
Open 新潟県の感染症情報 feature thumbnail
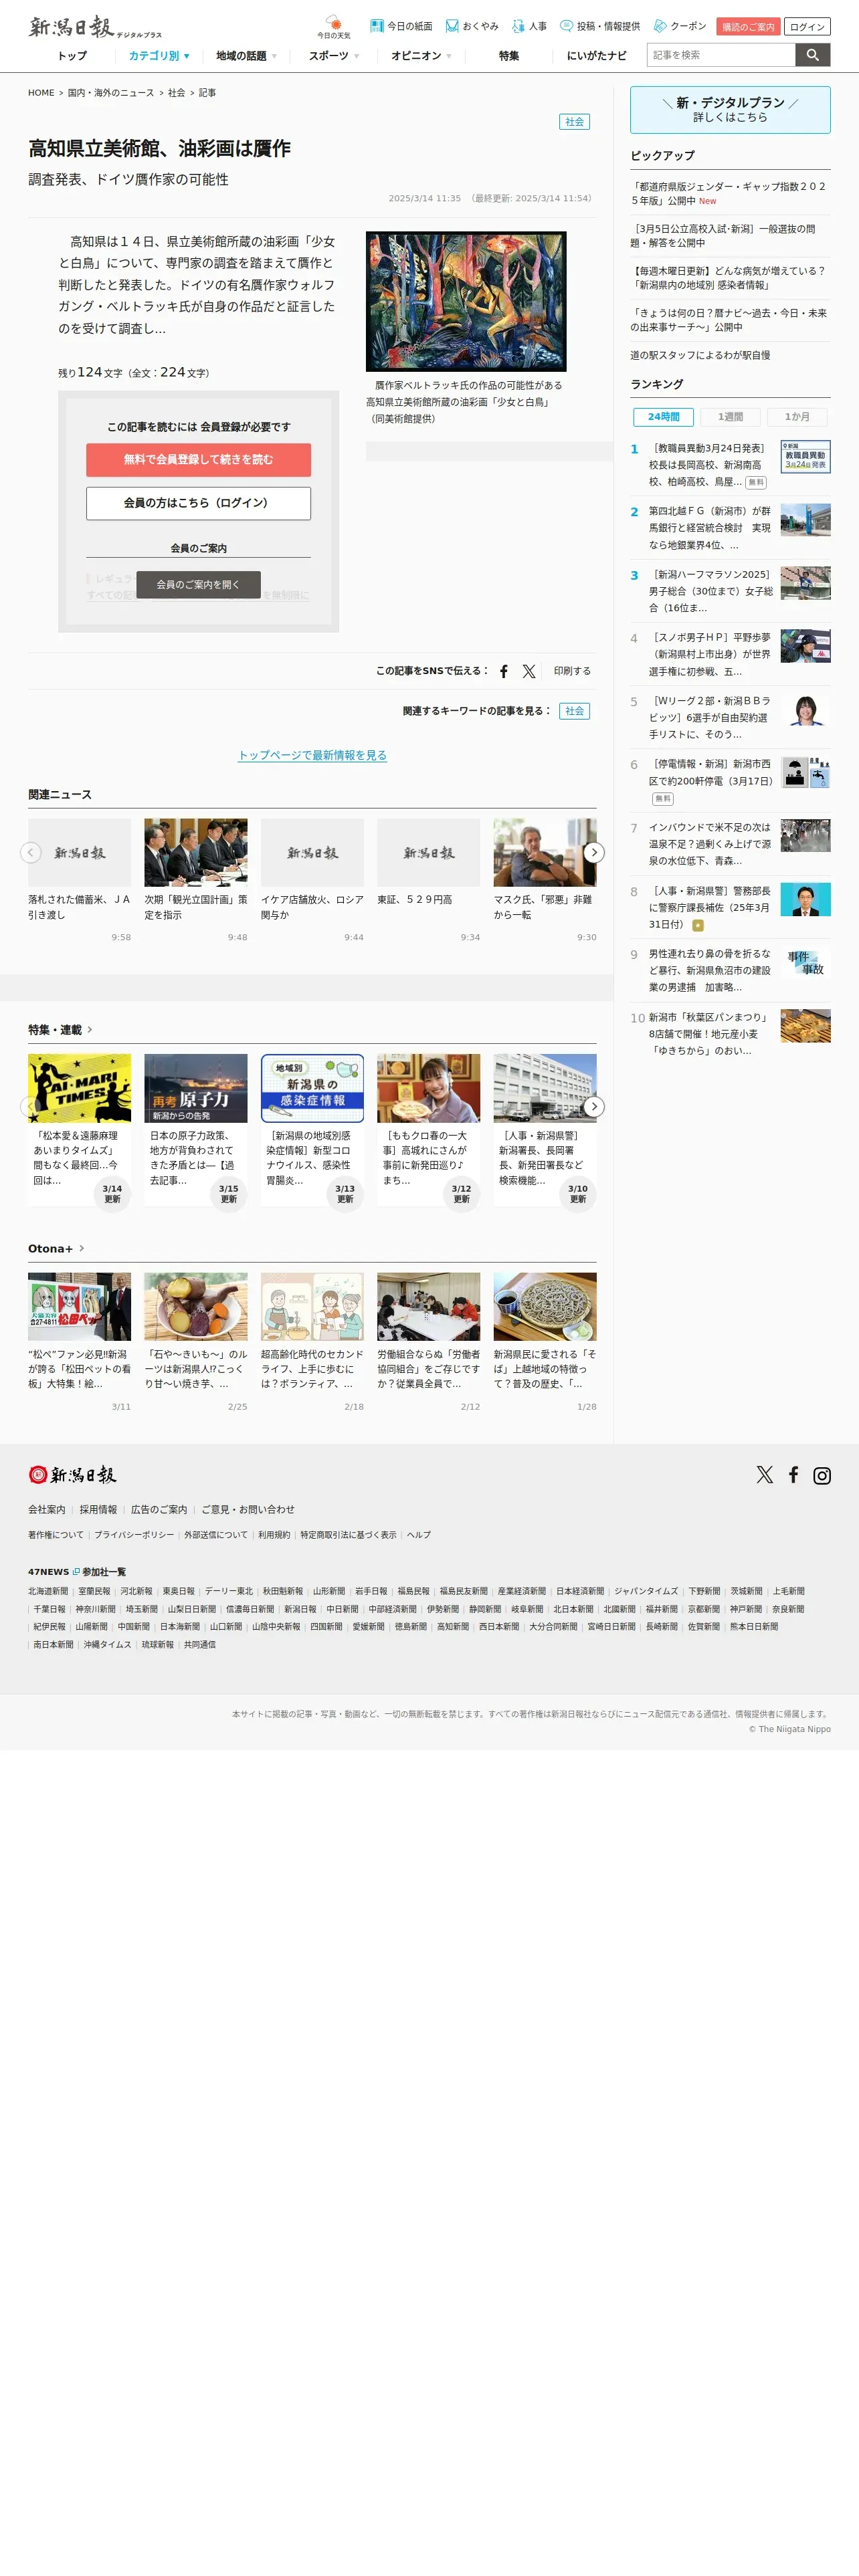[x=312, y=1087]
